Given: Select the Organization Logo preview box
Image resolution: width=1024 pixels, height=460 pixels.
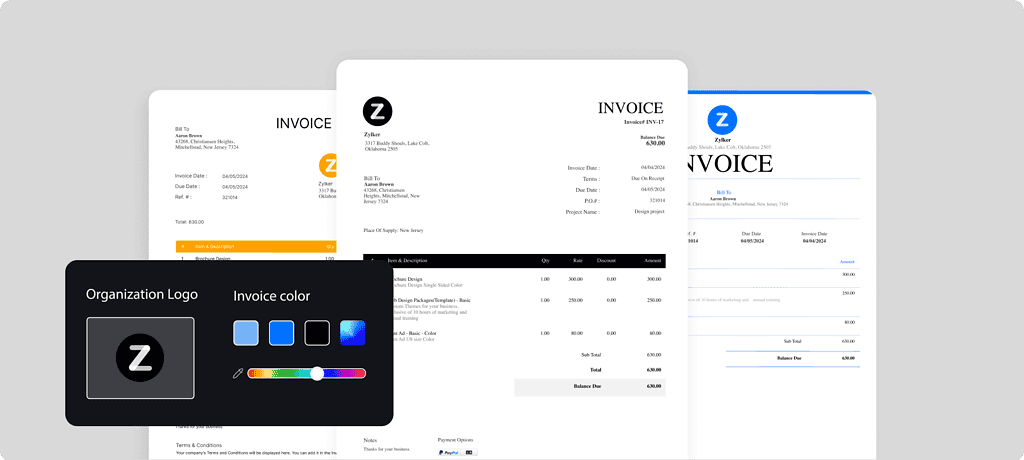Looking at the screenshot, I should [x=140, y=357].
